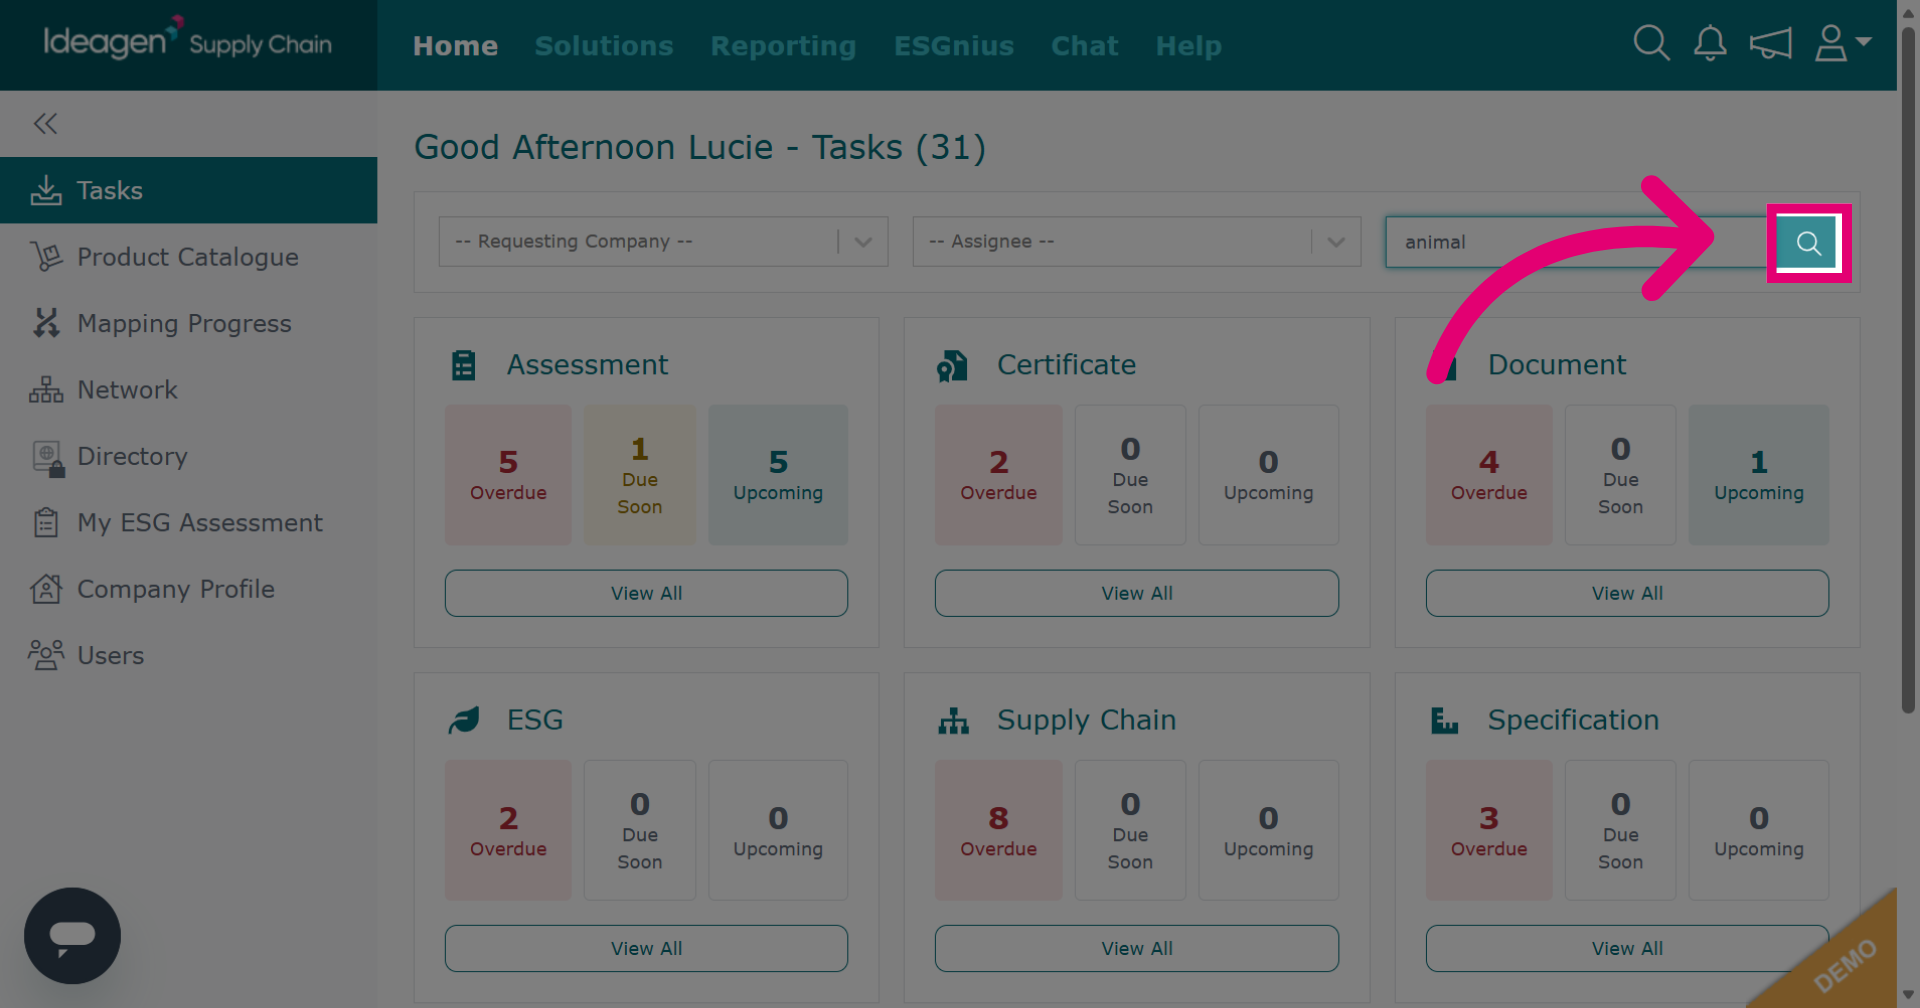Click the Certificate card icon
1920x1008 pixels.
[952, 366]
